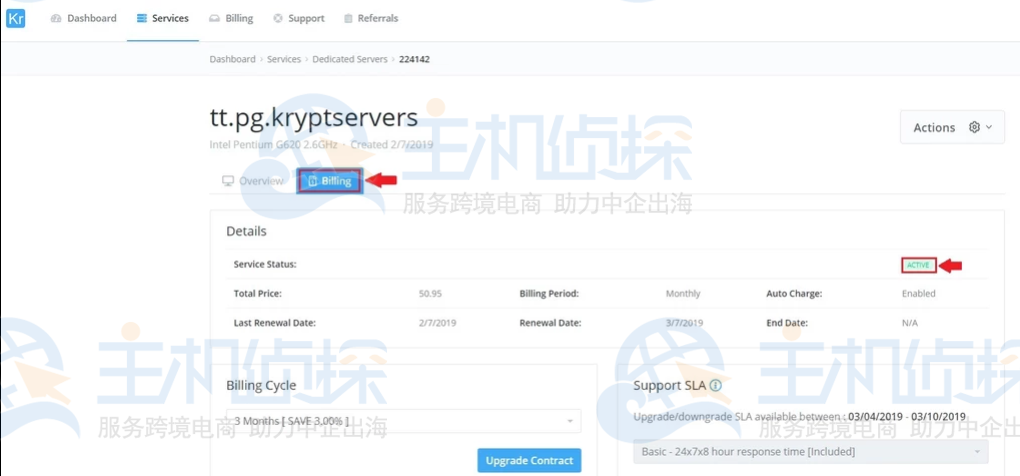Open the Billing menu in top navigation

(x=232, y=18)
